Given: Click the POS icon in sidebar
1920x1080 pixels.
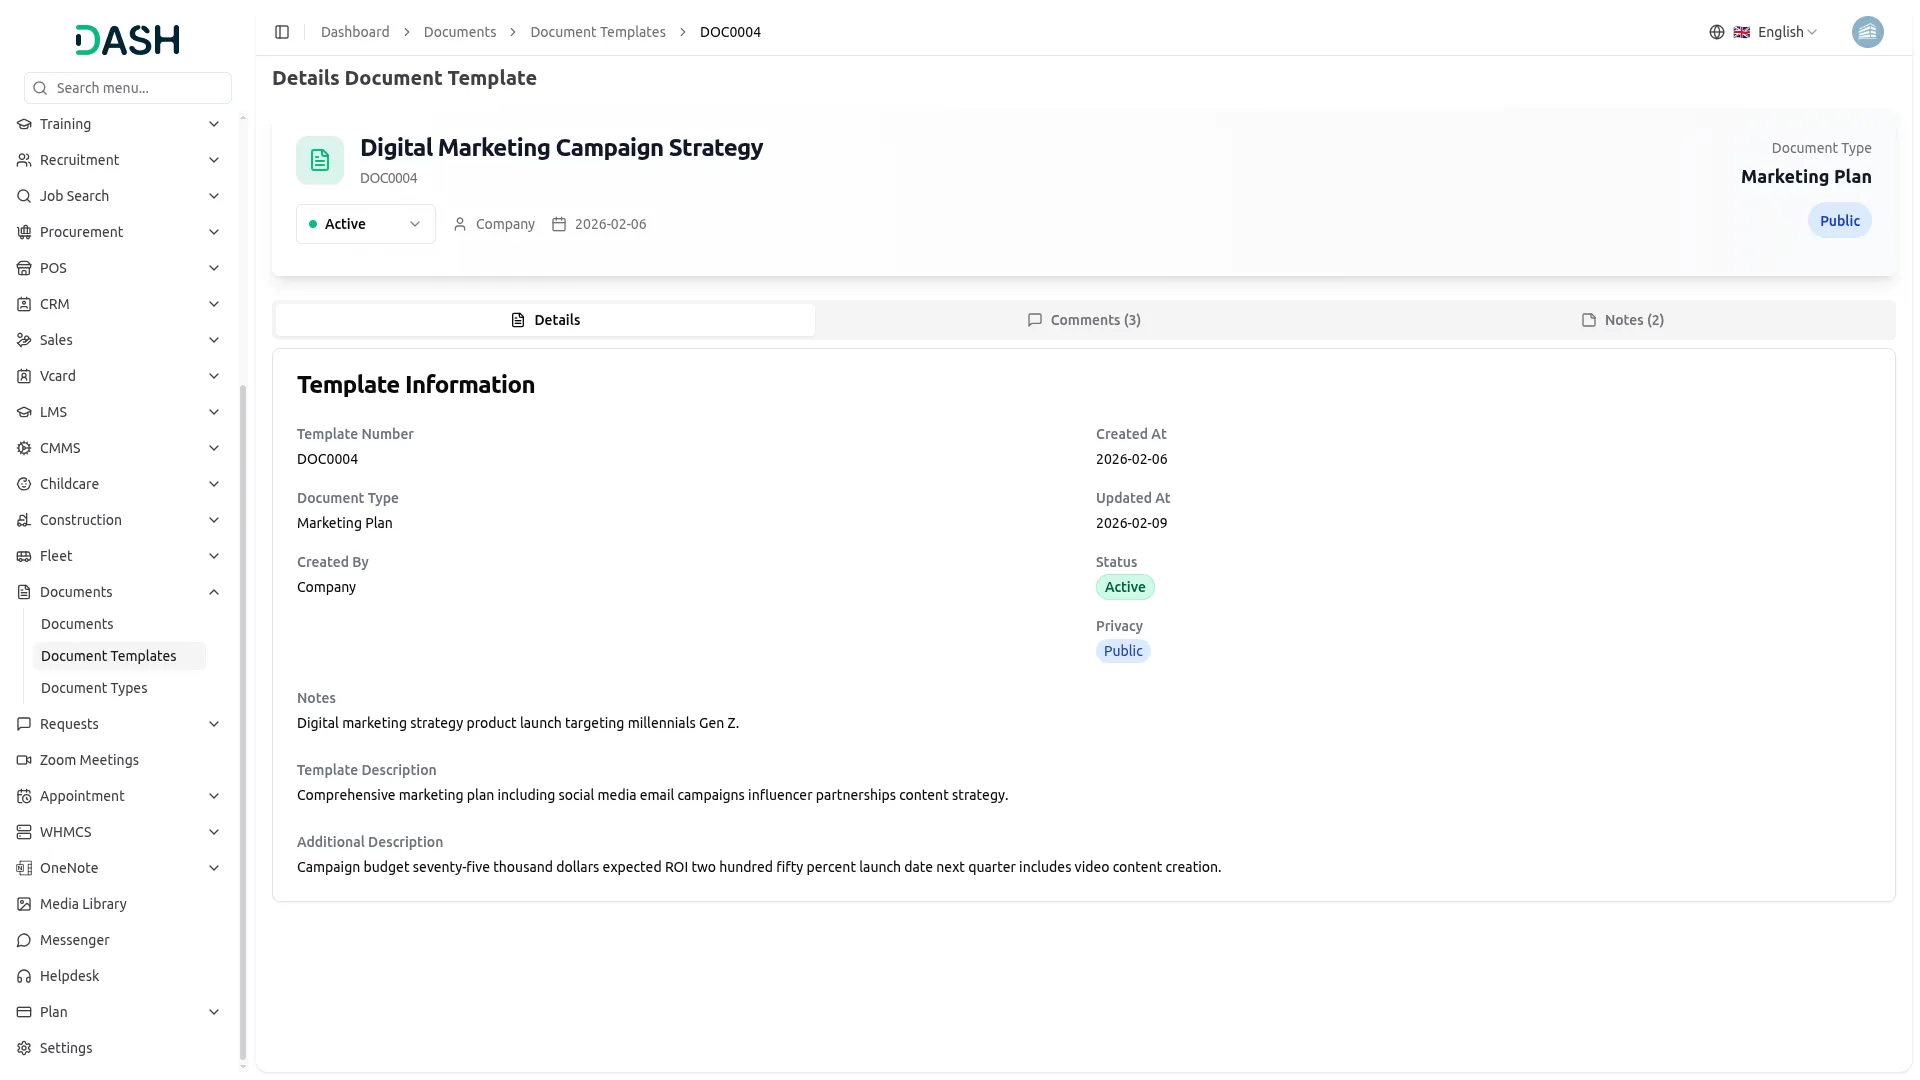Looking at the screenshot, I should click(x=22, y=268).
